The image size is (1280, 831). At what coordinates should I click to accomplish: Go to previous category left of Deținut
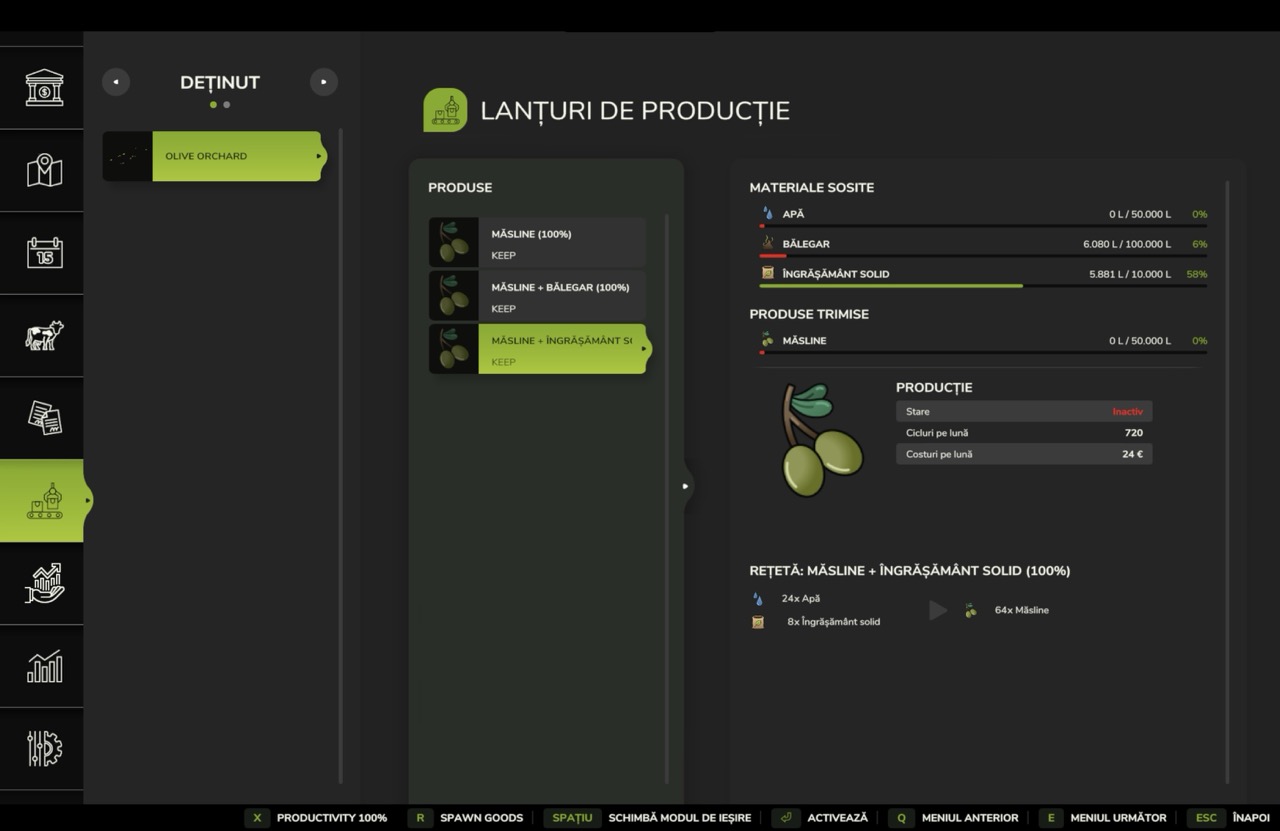[x=116, y=82]
